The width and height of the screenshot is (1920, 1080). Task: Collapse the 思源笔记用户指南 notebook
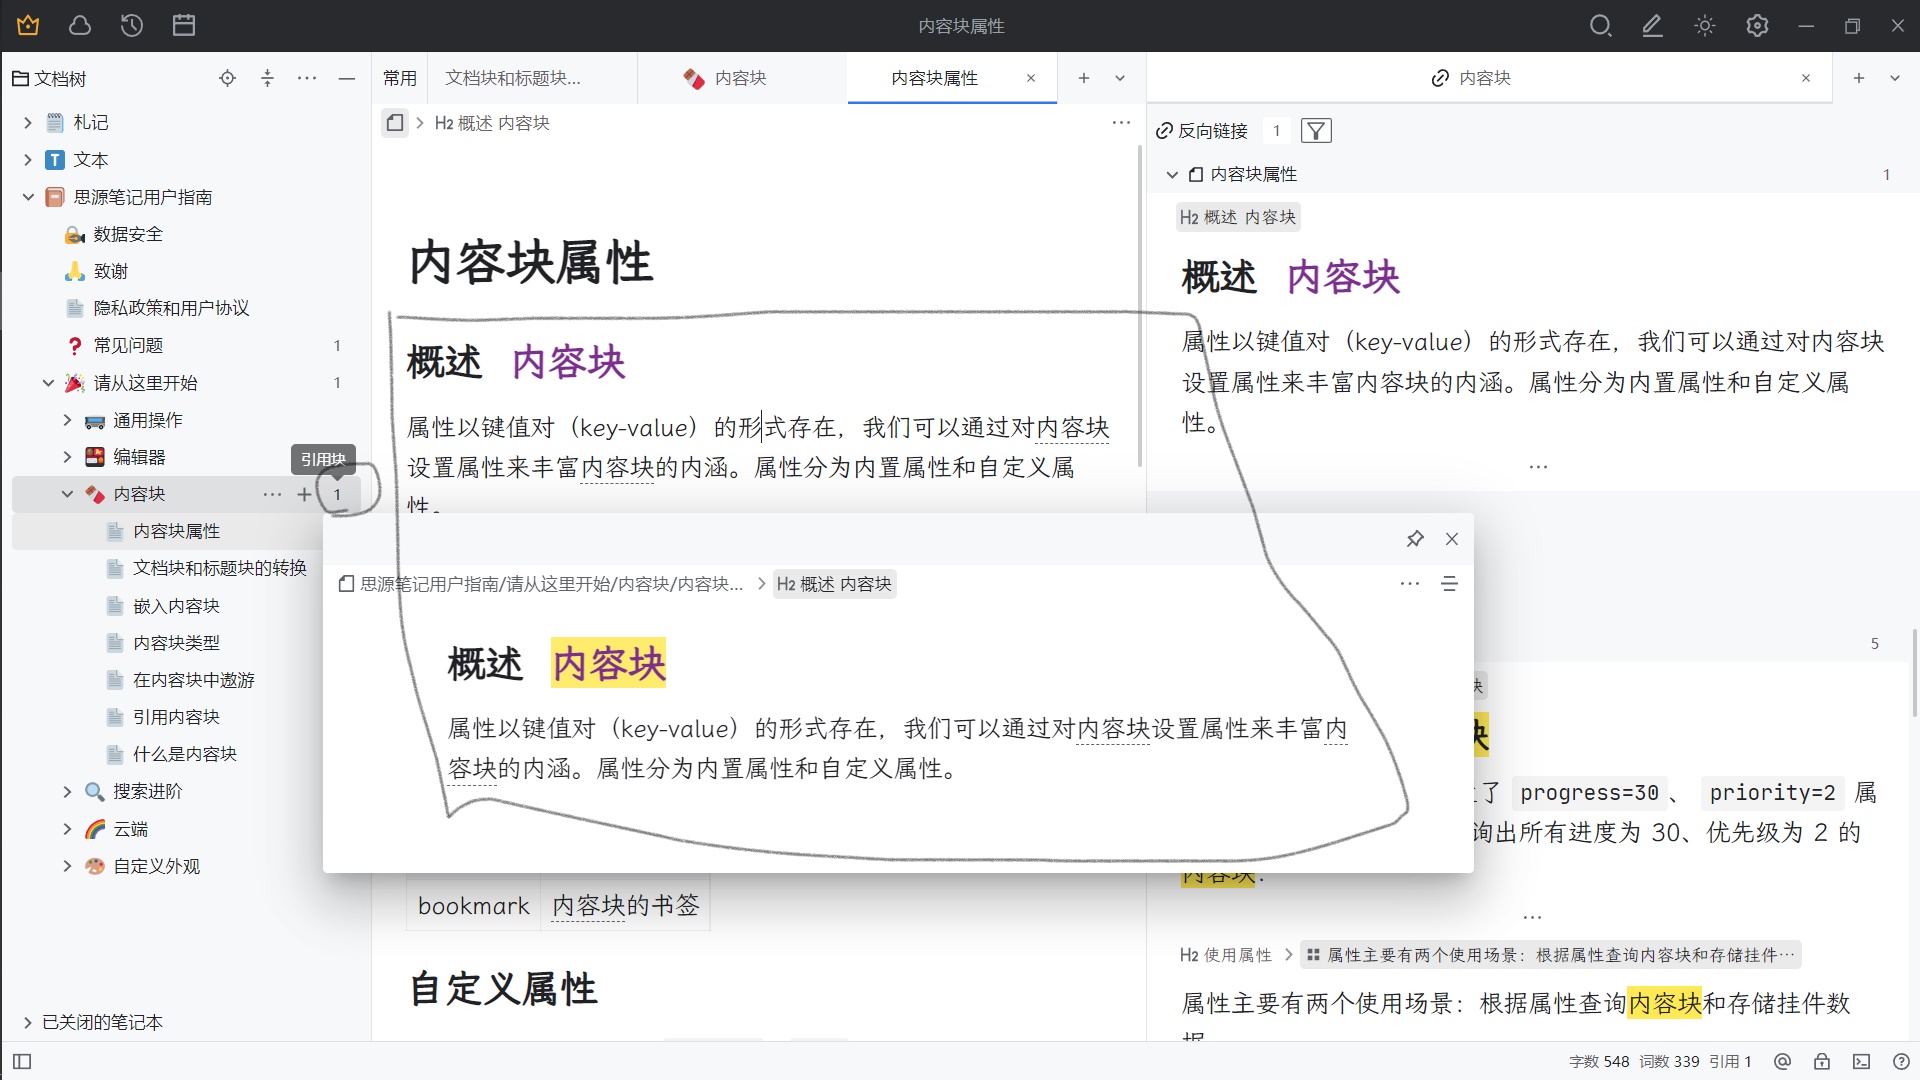click(x=28, y=197)
